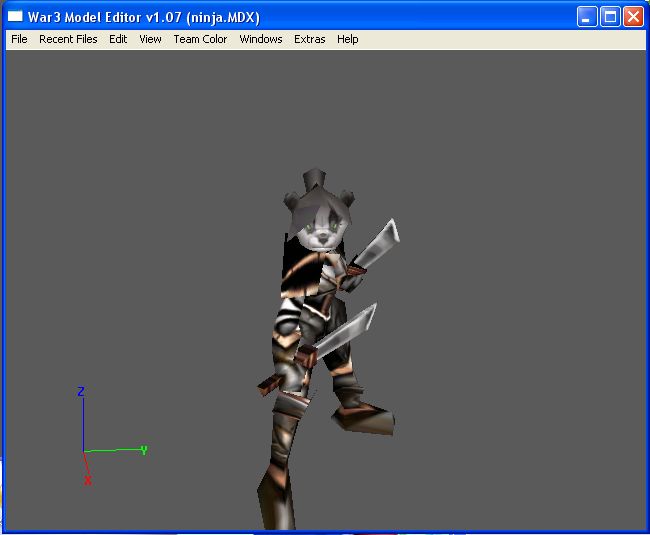Close the War3 Model Editor window
This screenshot has height=535, width=650.
[x=634, y=17]
